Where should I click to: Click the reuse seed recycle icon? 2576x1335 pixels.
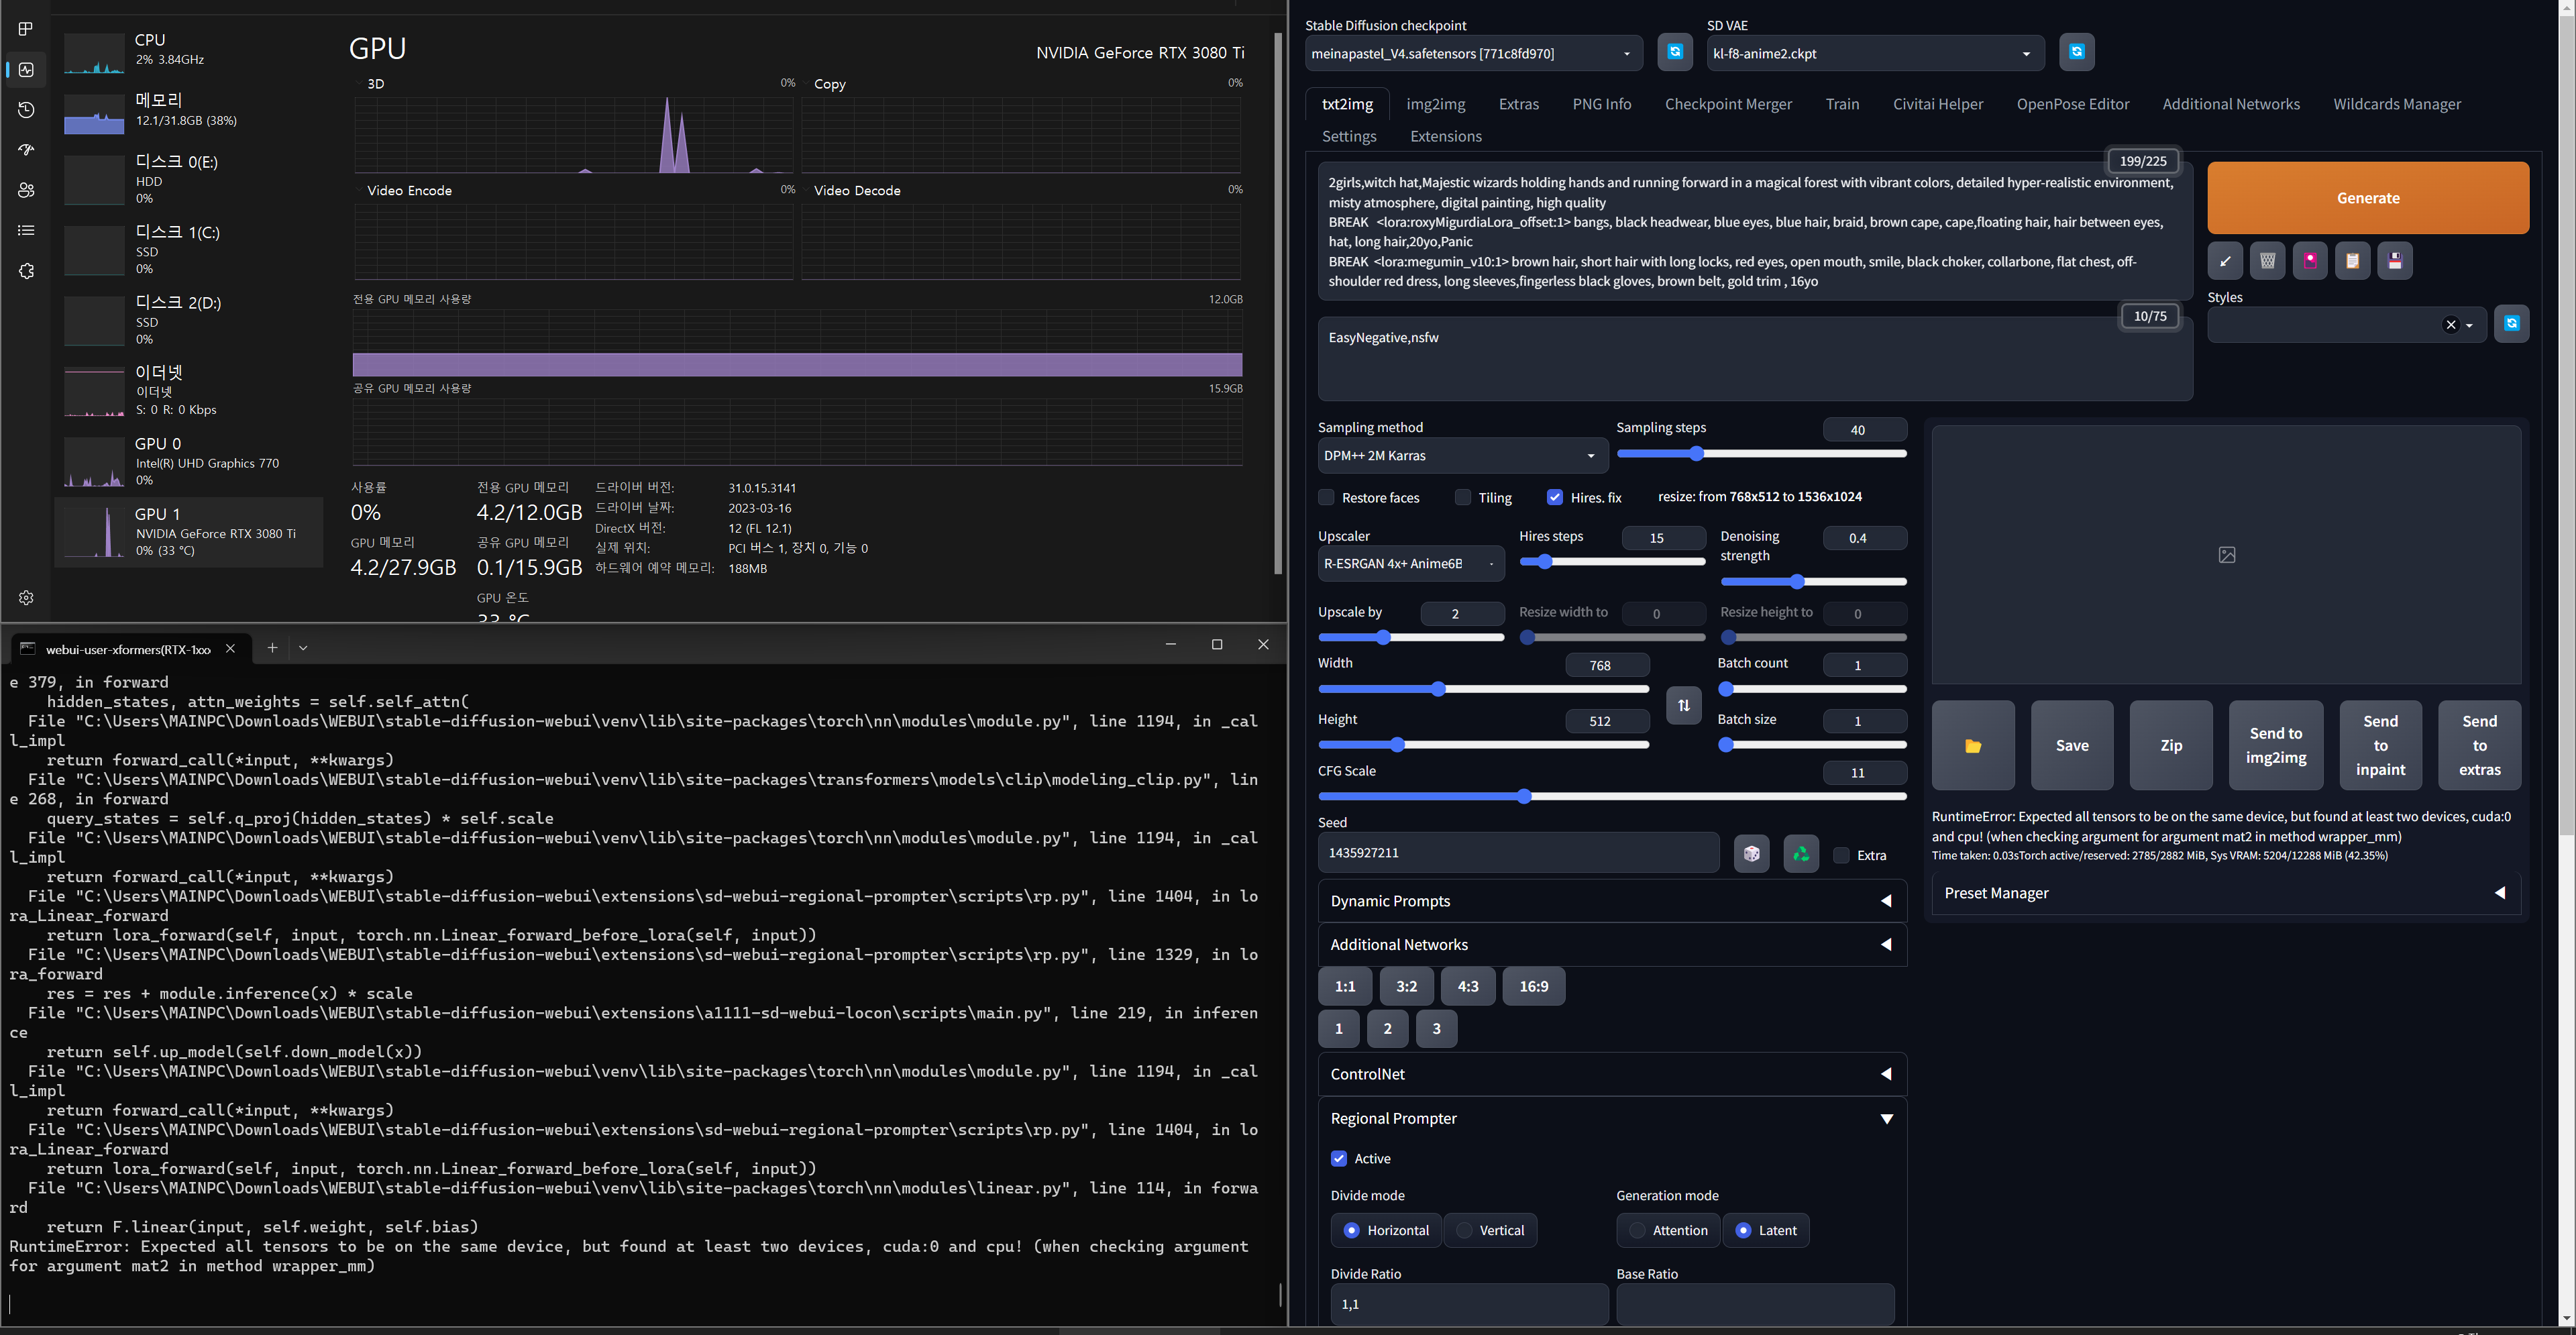pos(1800,854)
